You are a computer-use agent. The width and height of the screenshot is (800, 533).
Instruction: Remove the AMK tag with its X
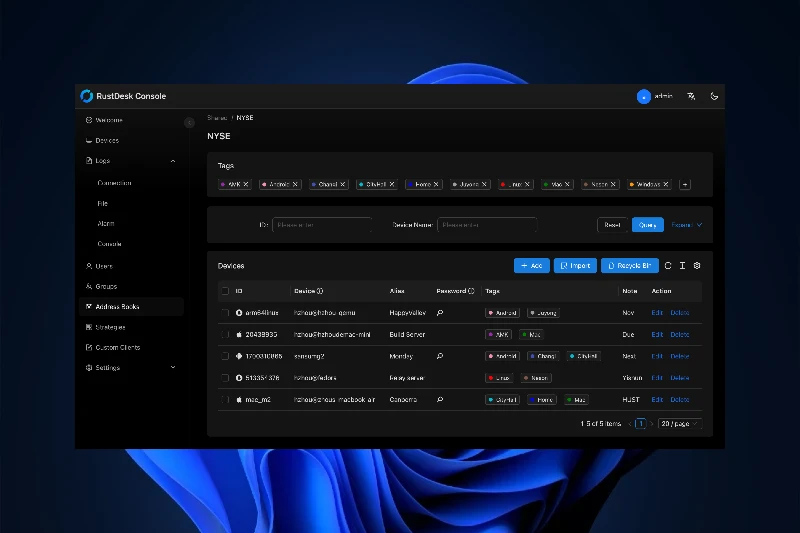(245, 184)
